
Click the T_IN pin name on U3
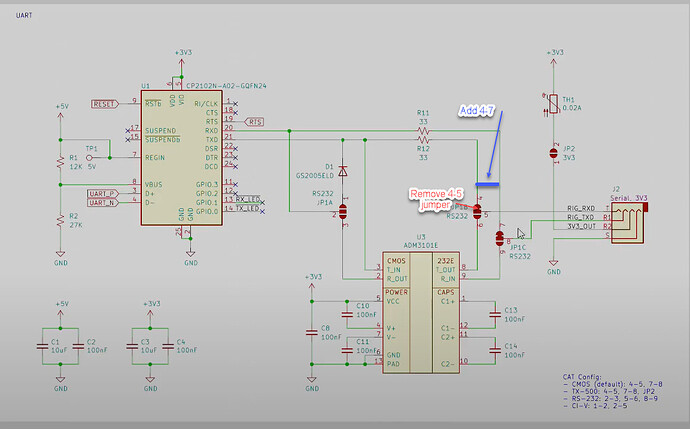(x=394, y=270)
